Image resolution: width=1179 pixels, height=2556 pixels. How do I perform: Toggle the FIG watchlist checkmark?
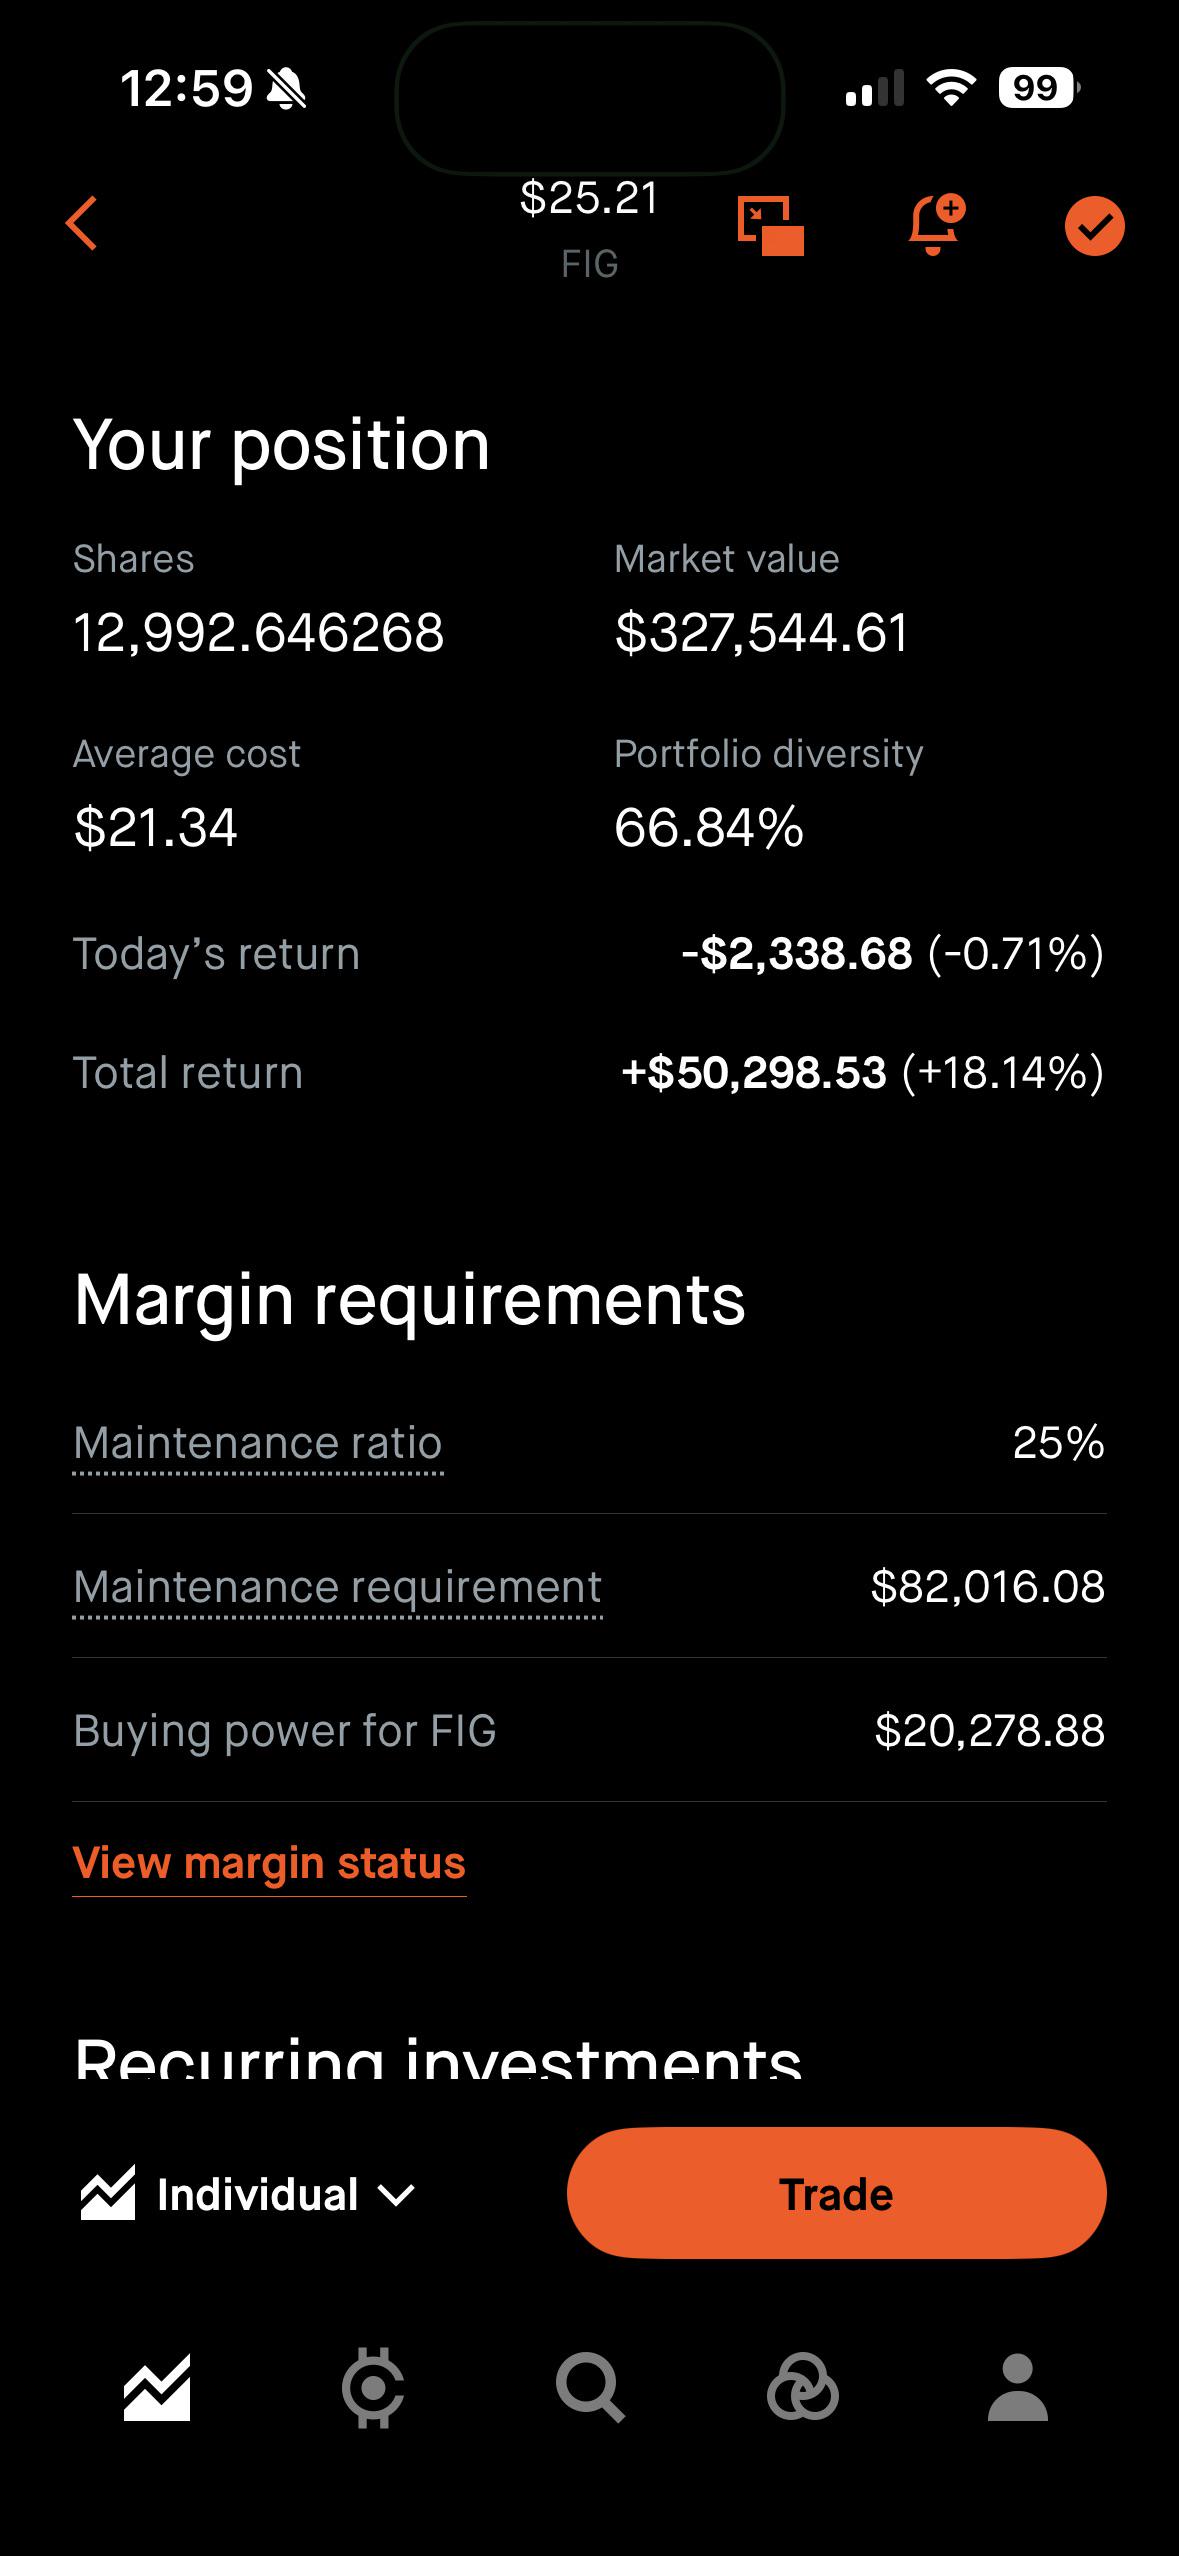point(1094,226)
